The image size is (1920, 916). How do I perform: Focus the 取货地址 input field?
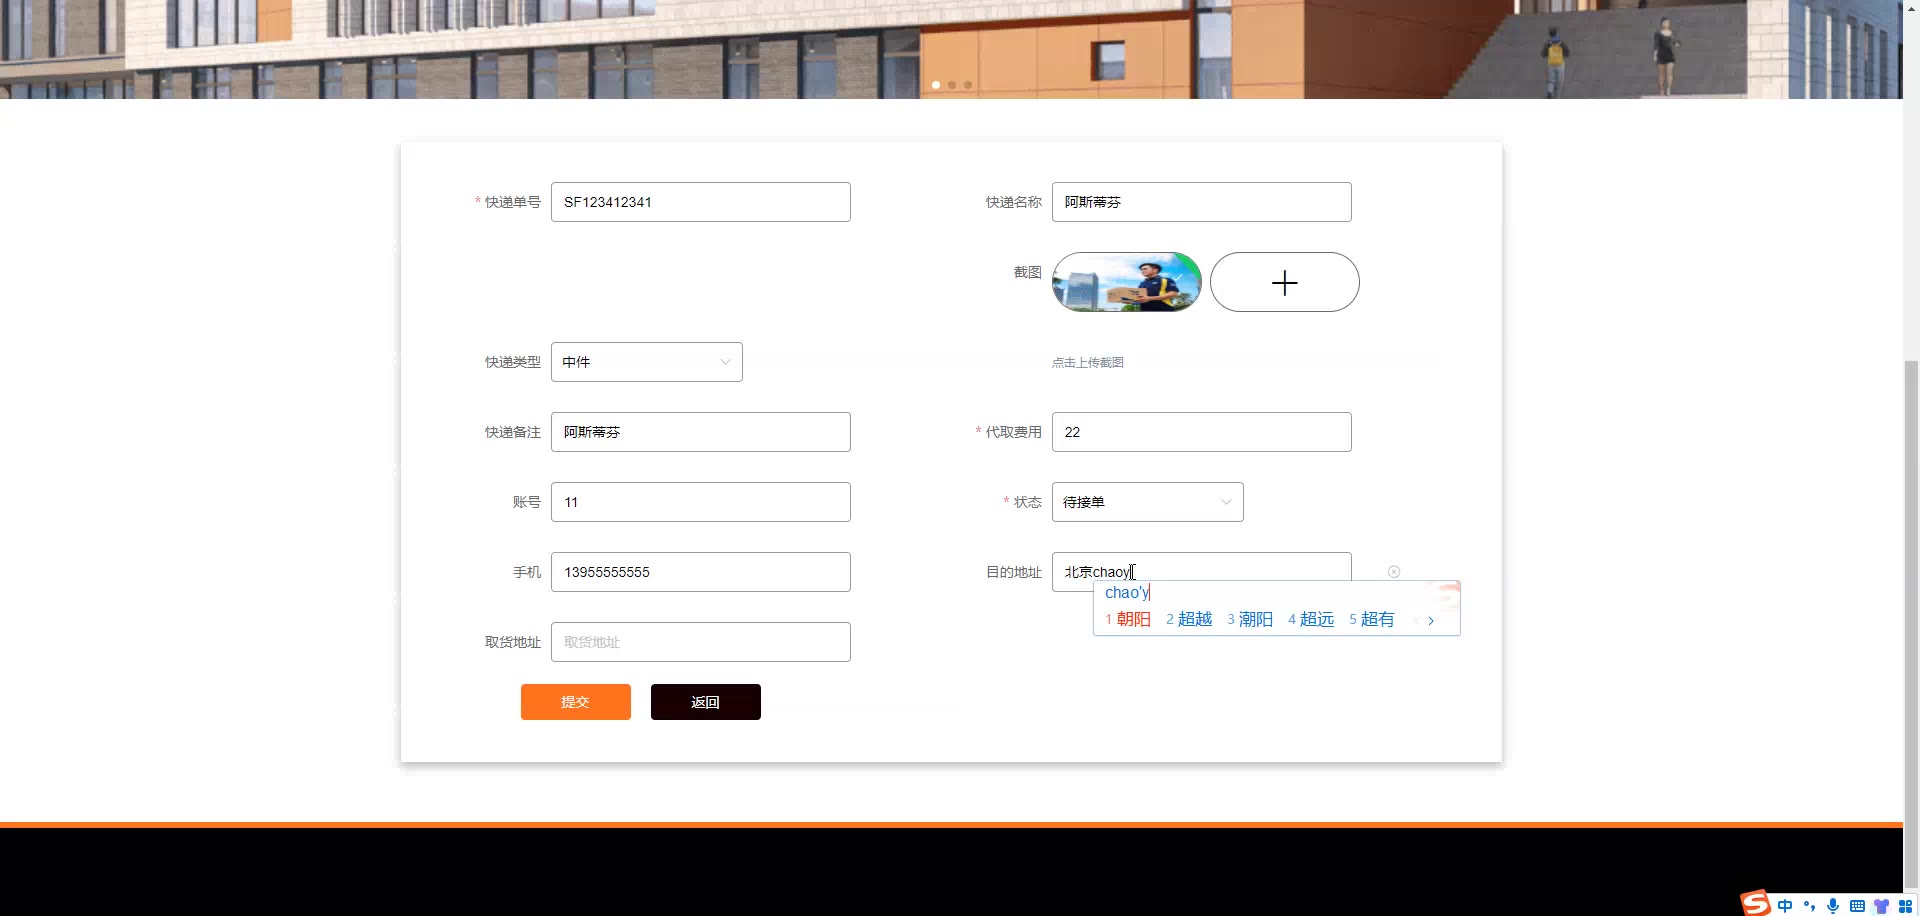(x=701, y=642)
